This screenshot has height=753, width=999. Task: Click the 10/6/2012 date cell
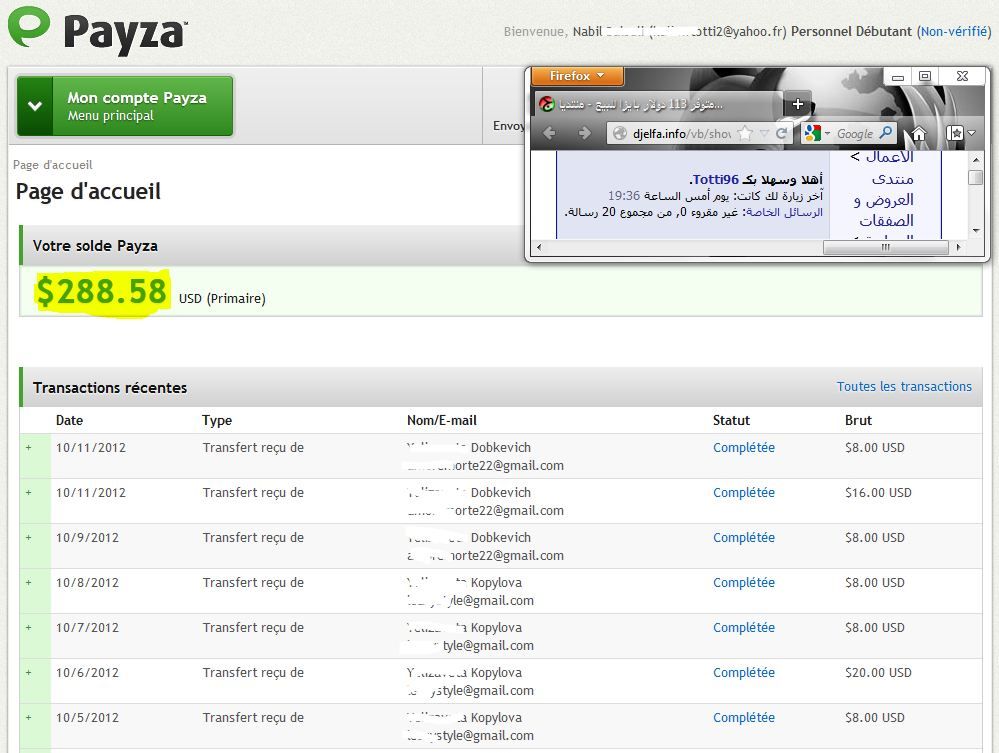click(87, 672)
